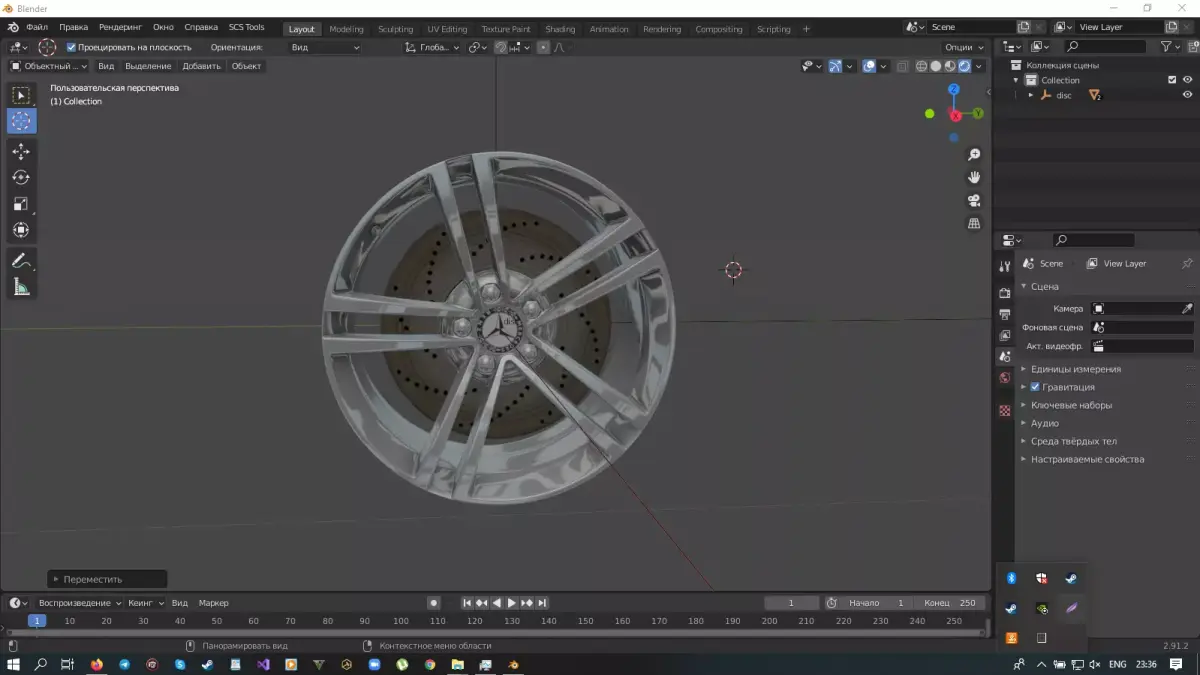Image resolution: width=1200 pixels, height=675 pixels.
Task: Open the Опции dropdown
Action: [x=963, y=47]
